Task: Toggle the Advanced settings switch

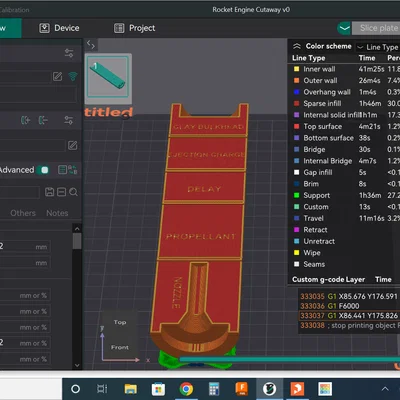Action: 43,170
